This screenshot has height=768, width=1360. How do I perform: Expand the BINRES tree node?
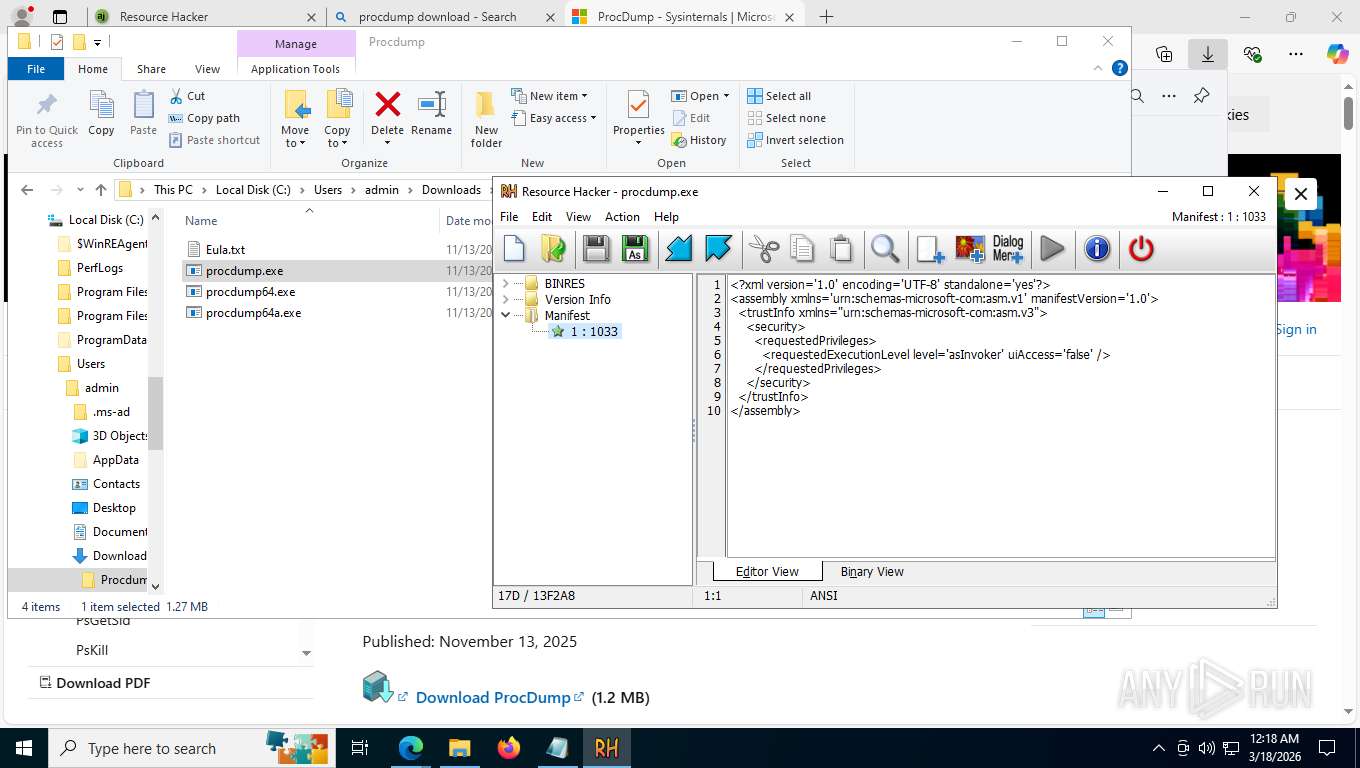click(506, 284)
